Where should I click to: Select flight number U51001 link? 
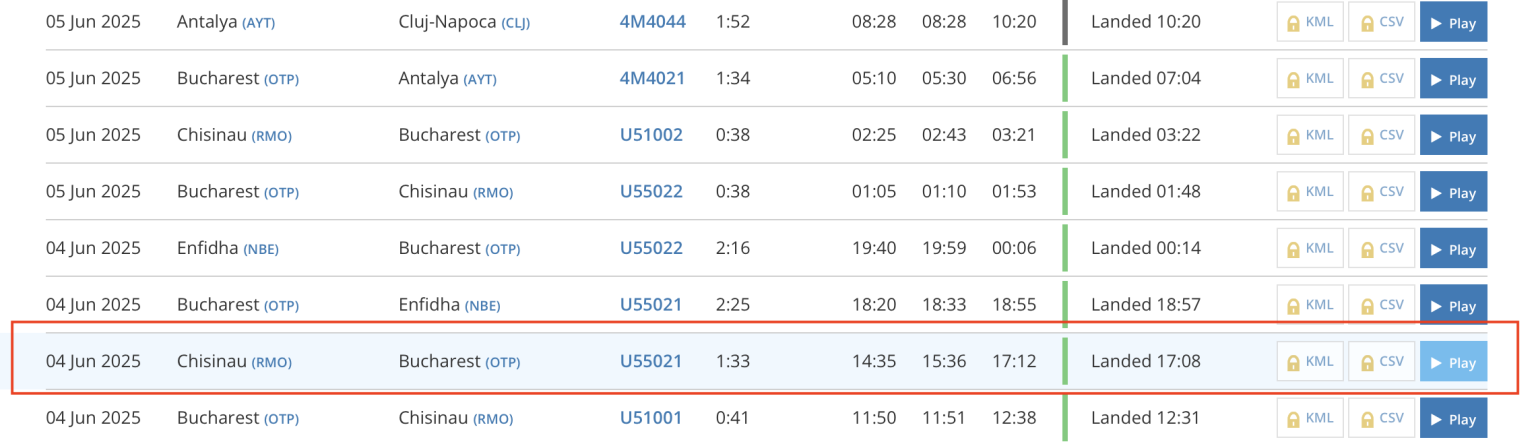[x=651, y=418]
